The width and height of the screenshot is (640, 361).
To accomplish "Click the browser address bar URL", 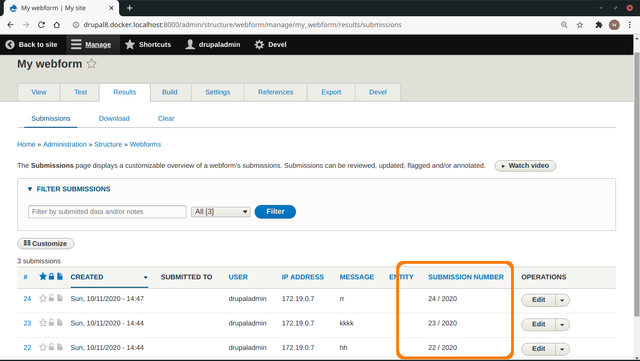I will coord(242,25).
